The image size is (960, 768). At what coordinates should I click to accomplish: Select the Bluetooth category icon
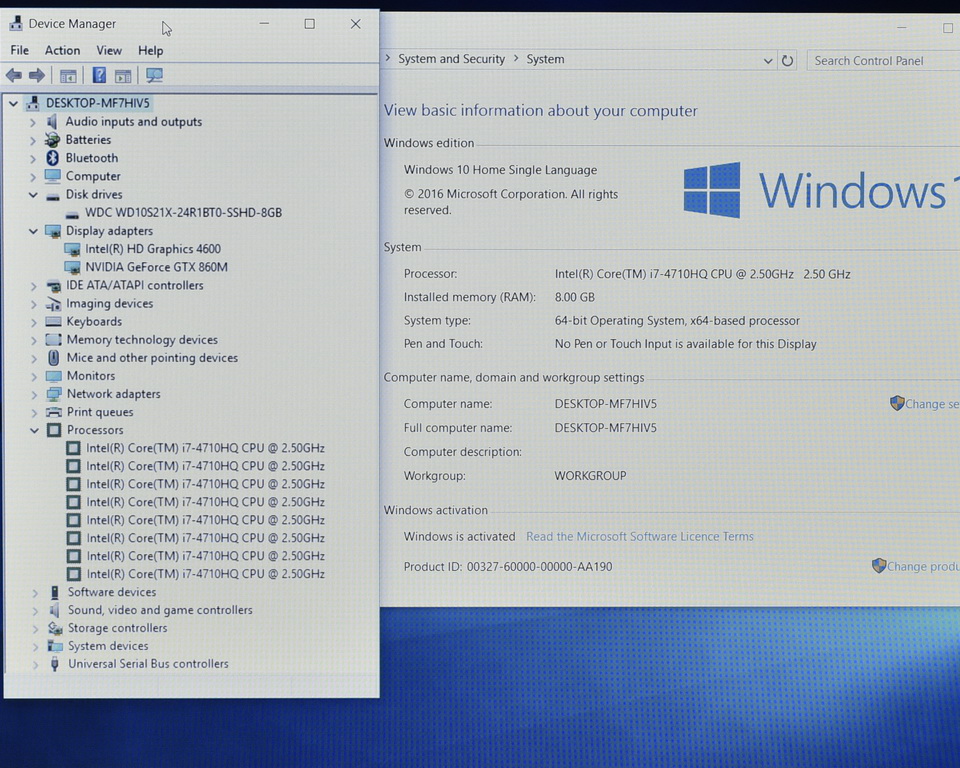(53, 158)
